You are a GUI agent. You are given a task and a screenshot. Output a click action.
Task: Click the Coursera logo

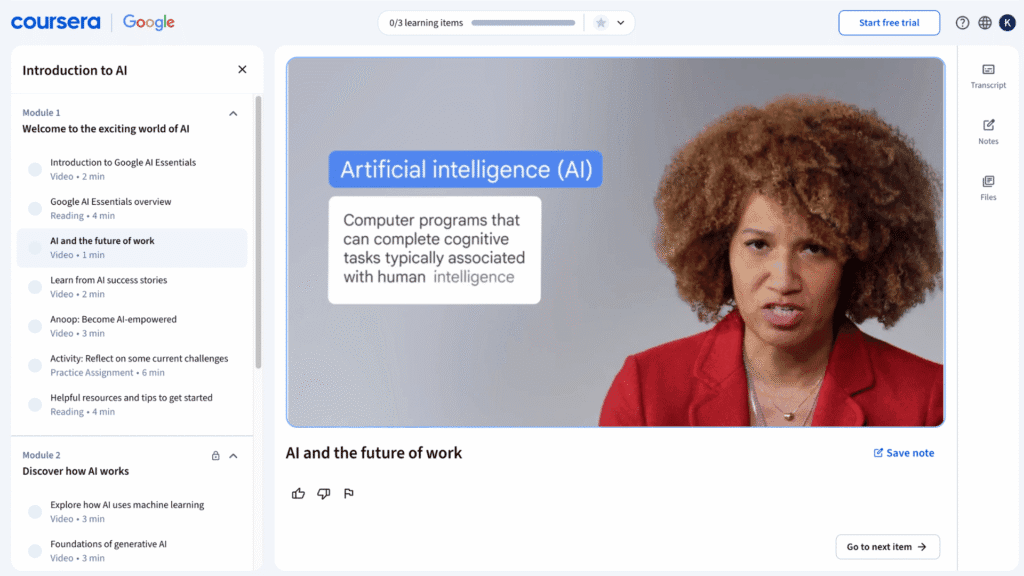click(x=56, y=22)
